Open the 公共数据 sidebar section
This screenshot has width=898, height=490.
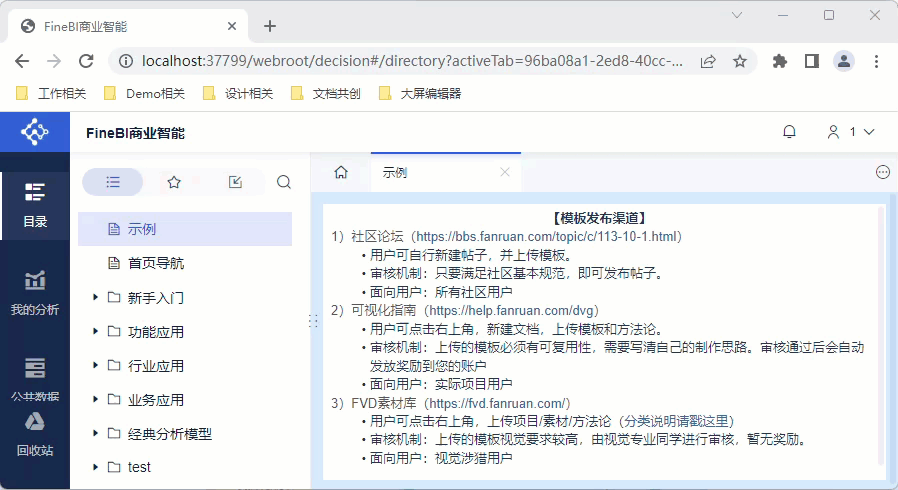34,379
